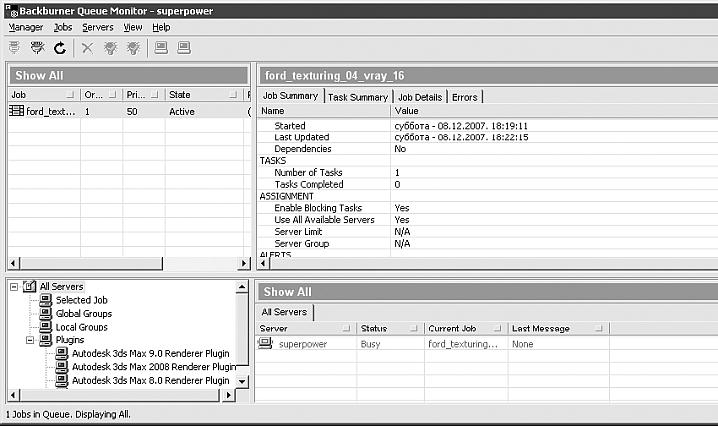The image size is (718, 426).
Task: Click the Use All Available Servers row
Action: [x=488, y=220]
